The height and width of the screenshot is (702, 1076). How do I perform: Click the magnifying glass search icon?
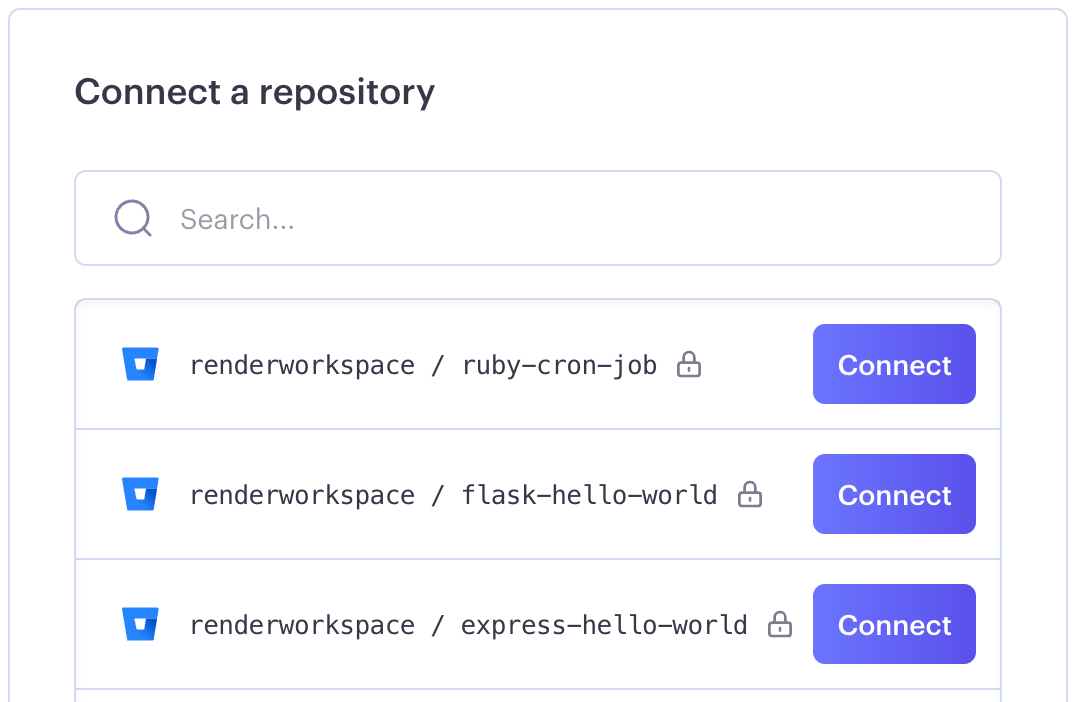(x=132, y=218)
